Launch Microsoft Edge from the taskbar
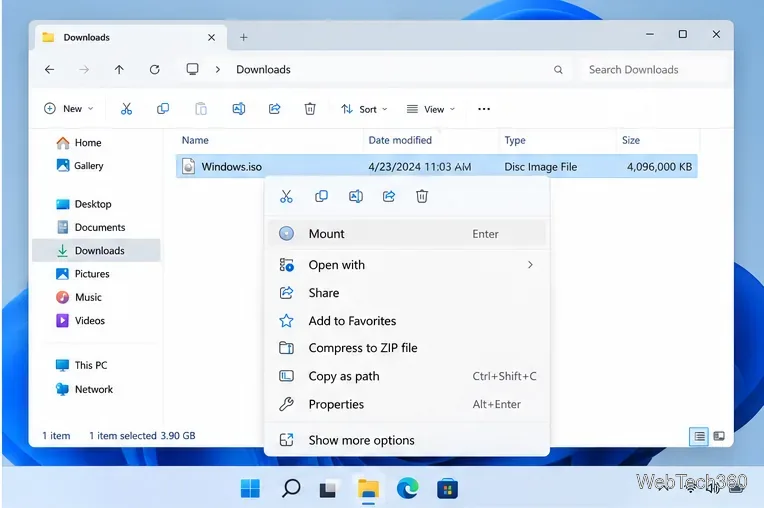 408,488
